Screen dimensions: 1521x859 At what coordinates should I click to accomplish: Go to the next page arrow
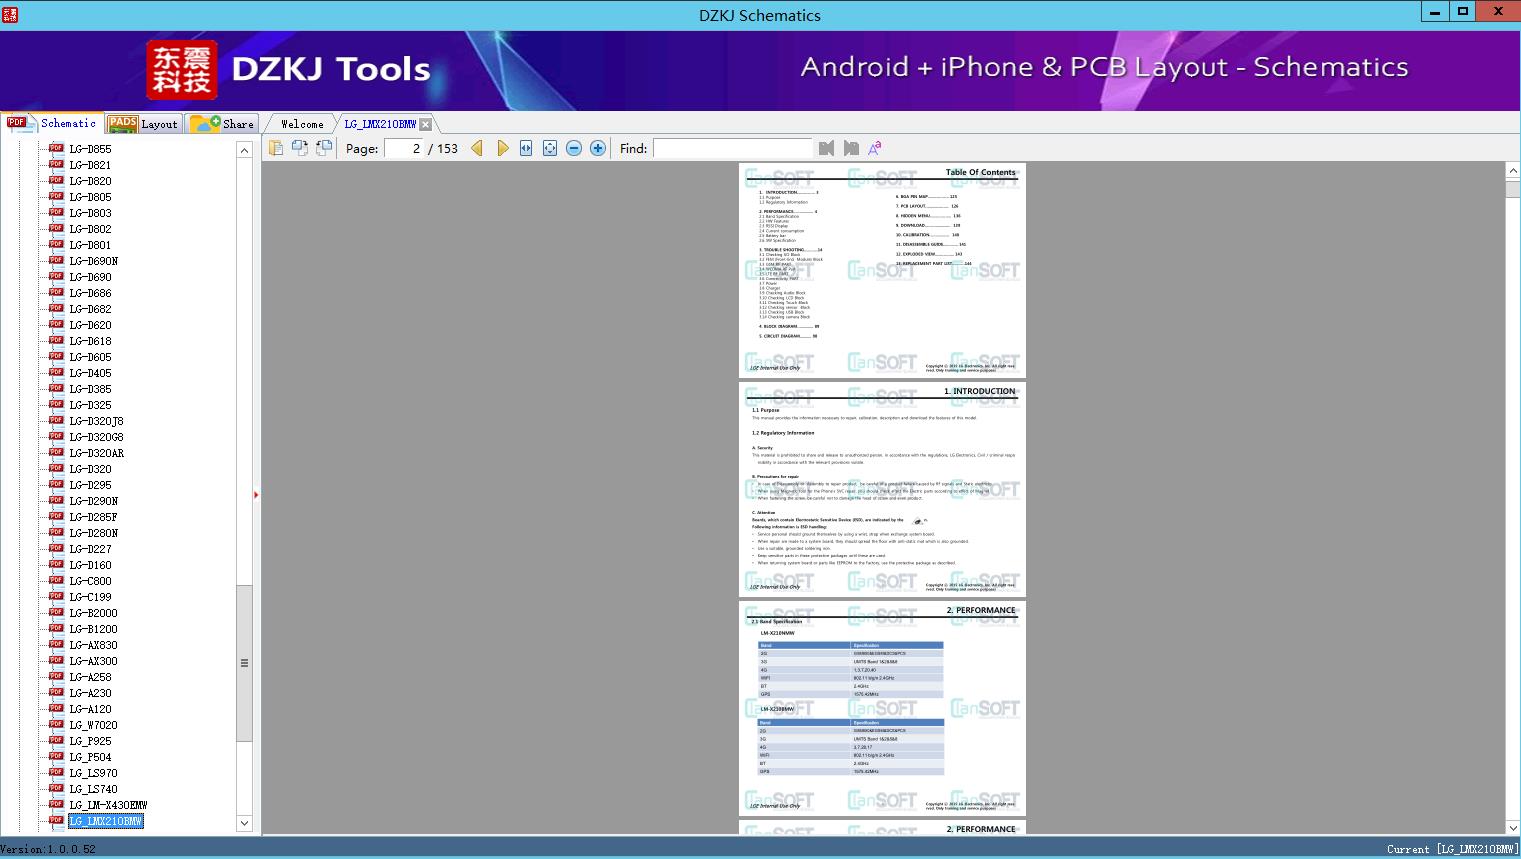(x=502, y=148)
